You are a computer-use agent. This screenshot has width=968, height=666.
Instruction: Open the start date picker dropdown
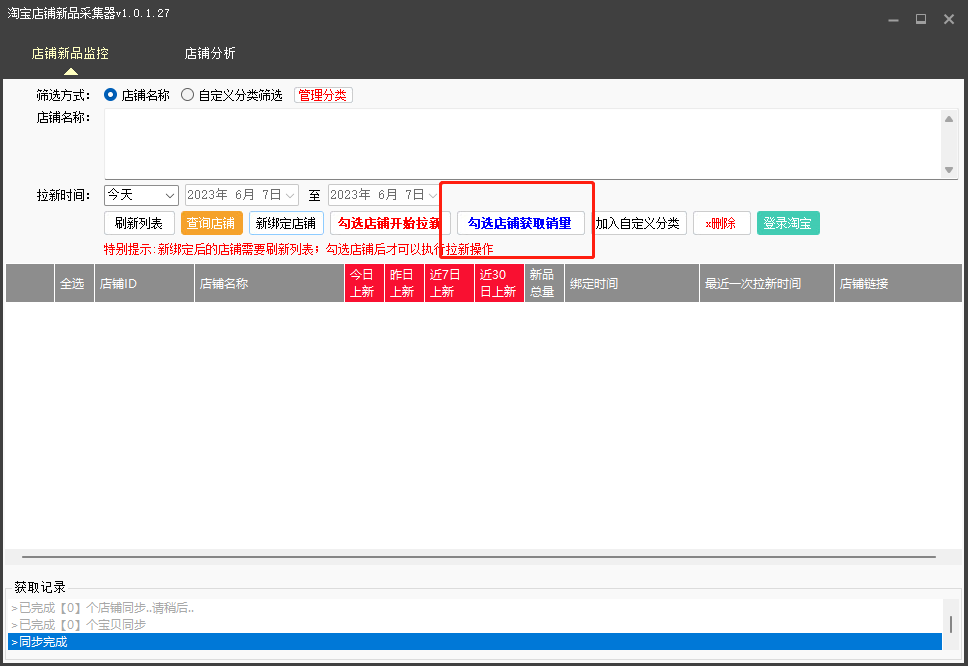[x=290, y=195]
